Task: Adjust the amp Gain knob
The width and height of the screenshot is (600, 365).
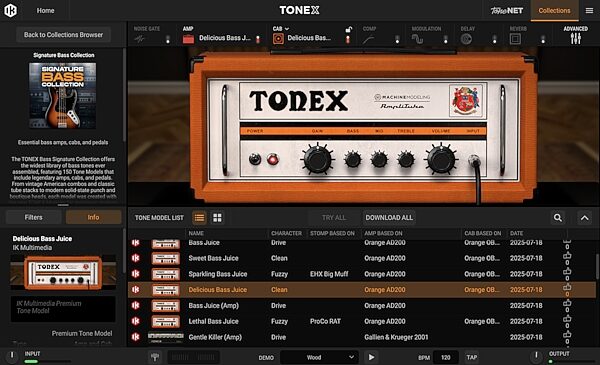Action: click(x=317, y=160)
